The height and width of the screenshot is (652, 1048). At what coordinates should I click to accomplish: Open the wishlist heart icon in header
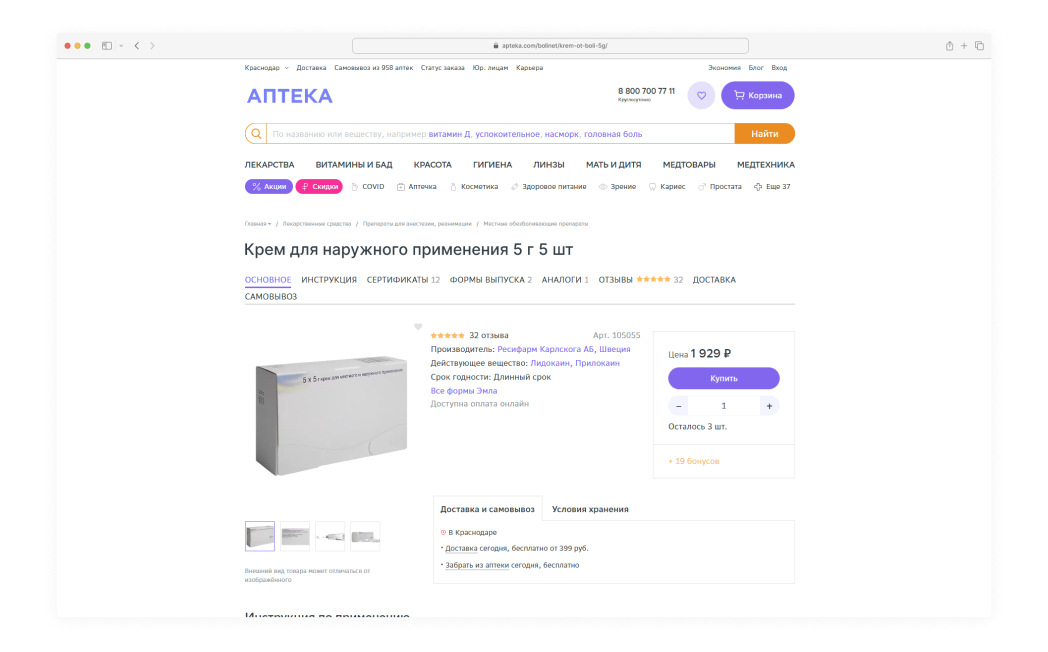tap(701, 96)
